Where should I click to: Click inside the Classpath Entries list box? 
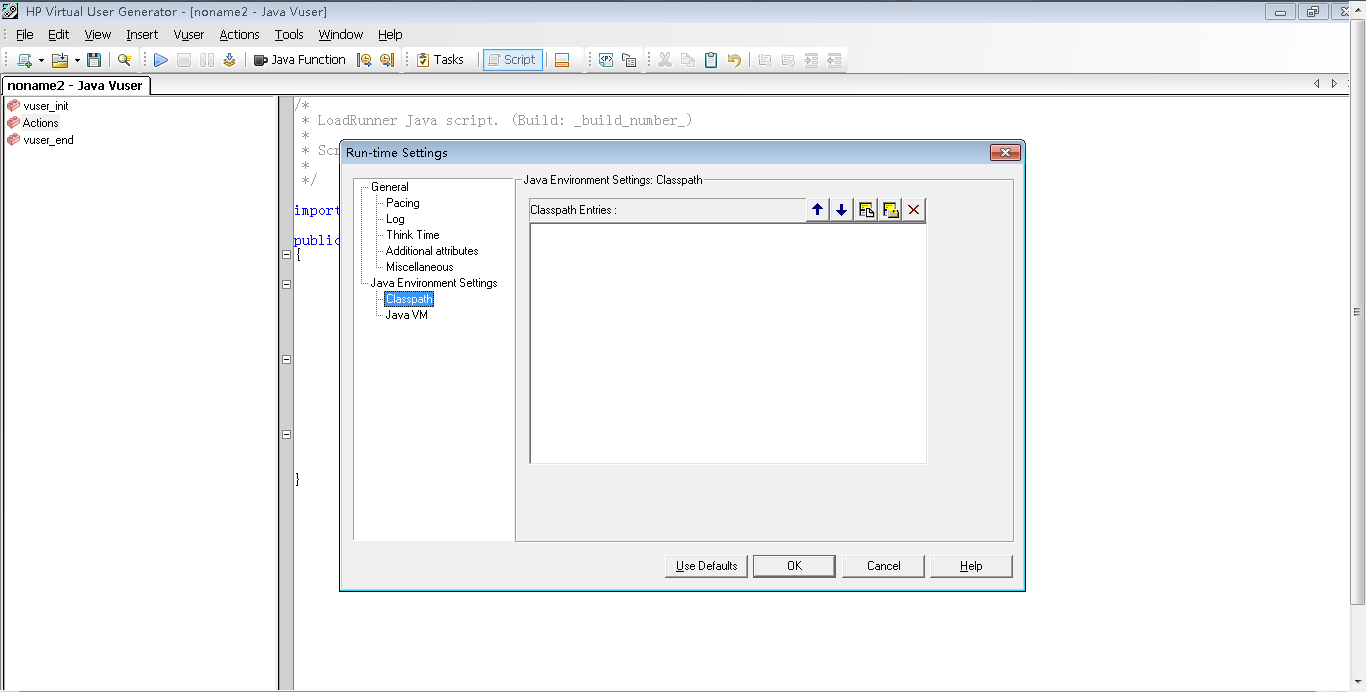click(x=728, y=343)
